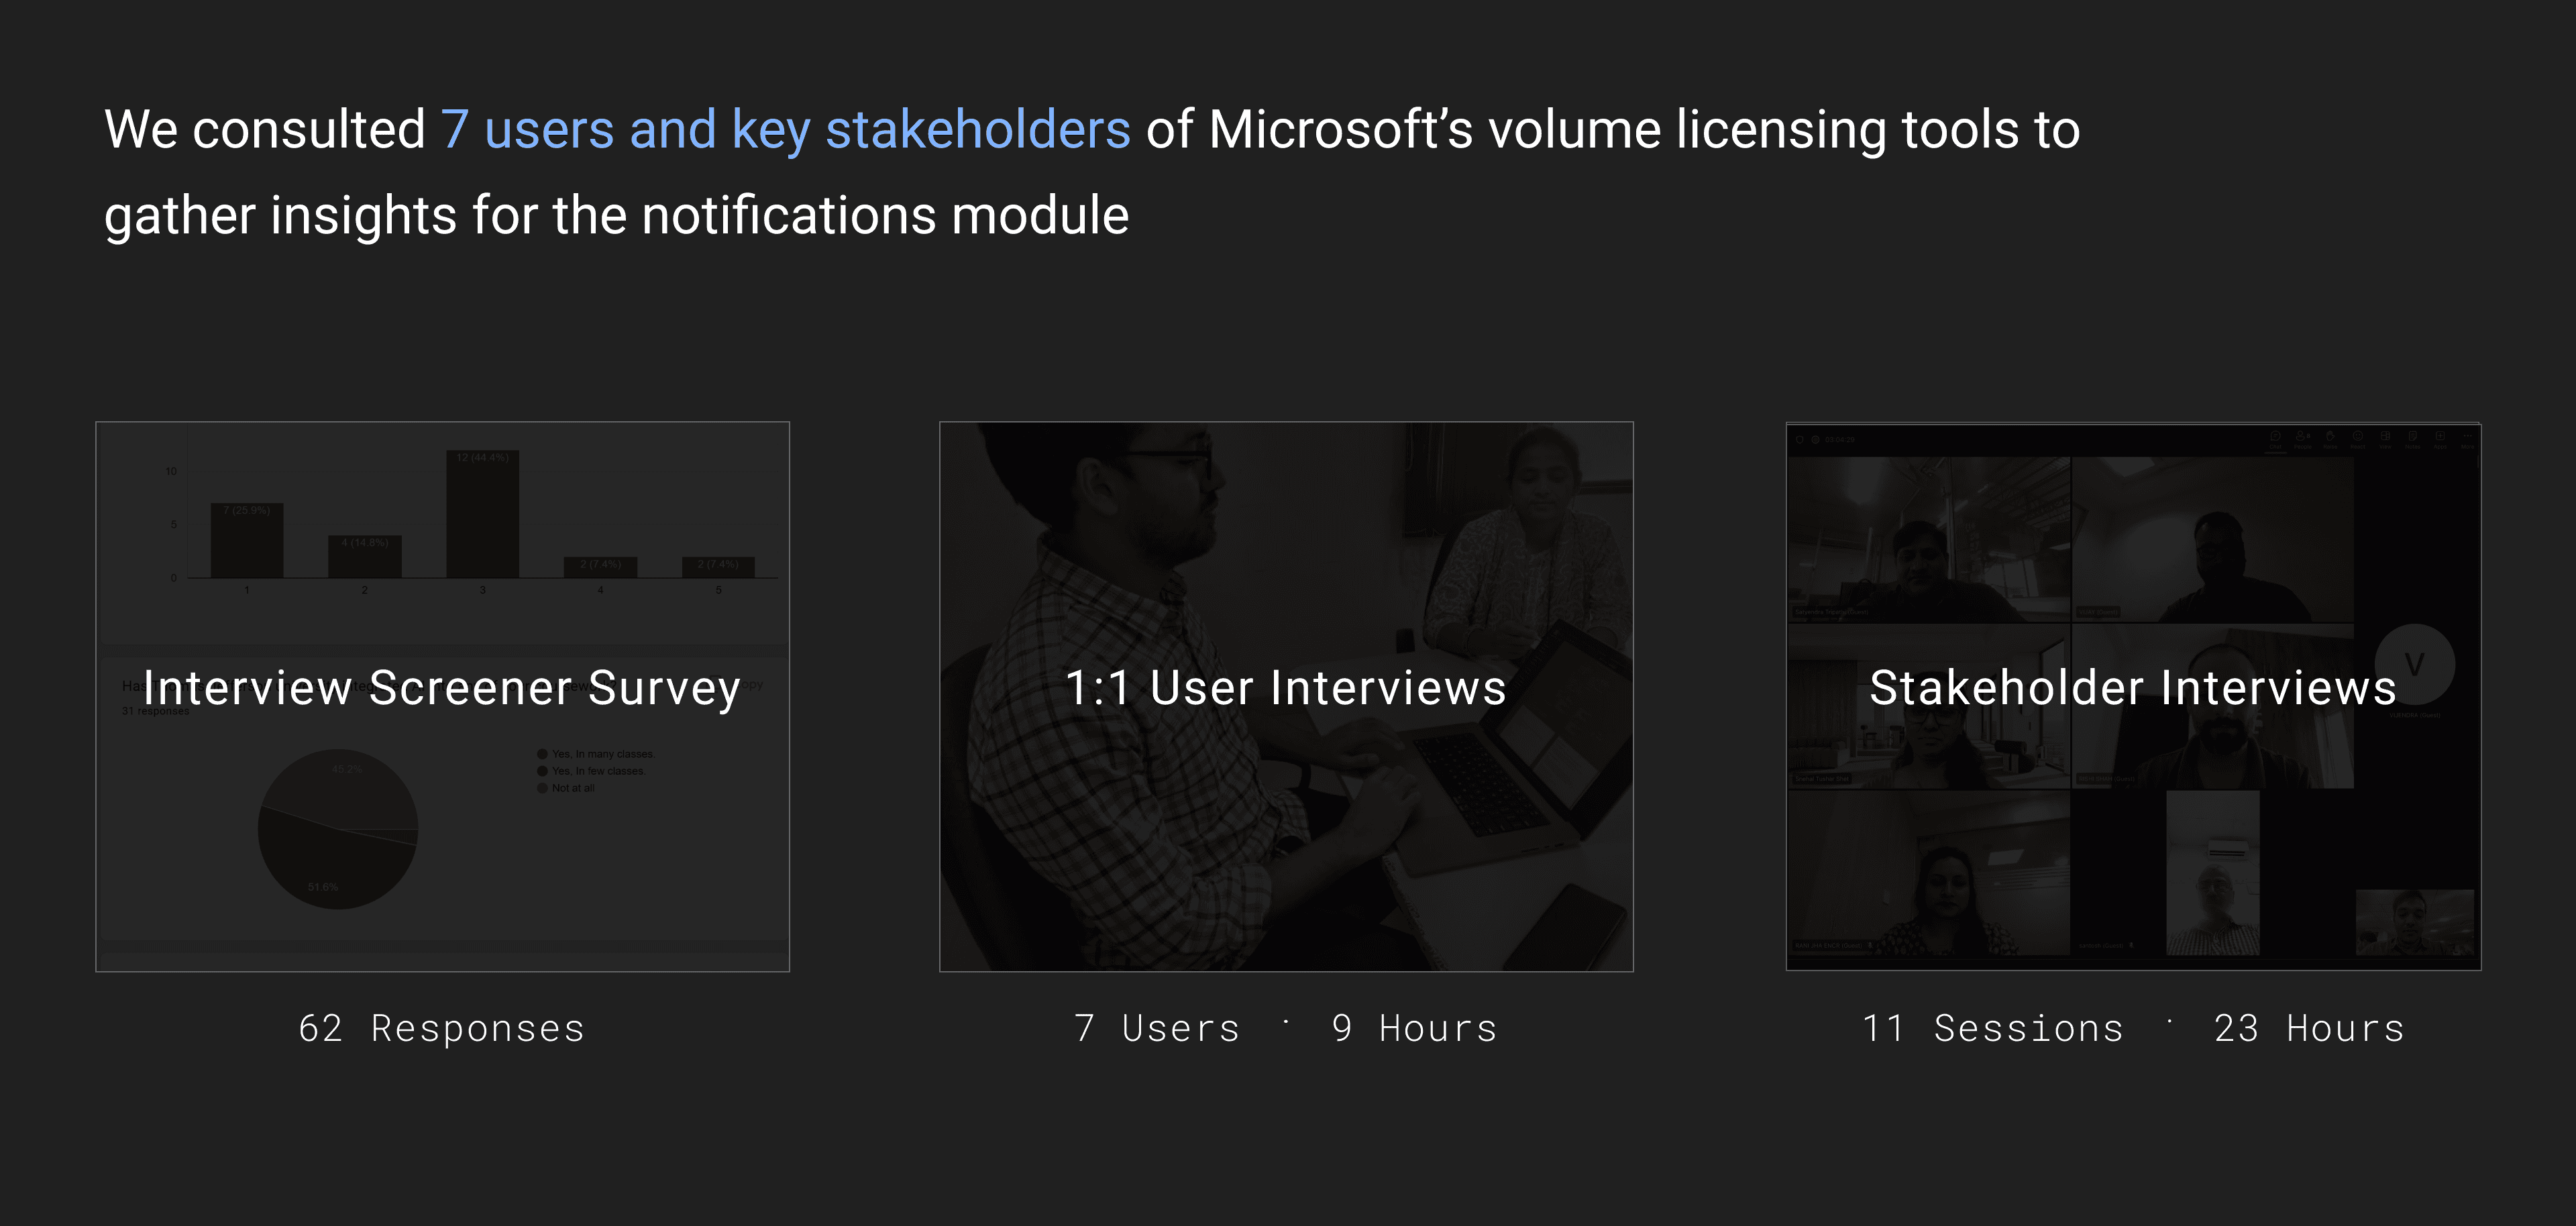This screenshot has height=1226, width=2576.
Task: Click the Raise hand icon
Action: tap(2330, 438)
